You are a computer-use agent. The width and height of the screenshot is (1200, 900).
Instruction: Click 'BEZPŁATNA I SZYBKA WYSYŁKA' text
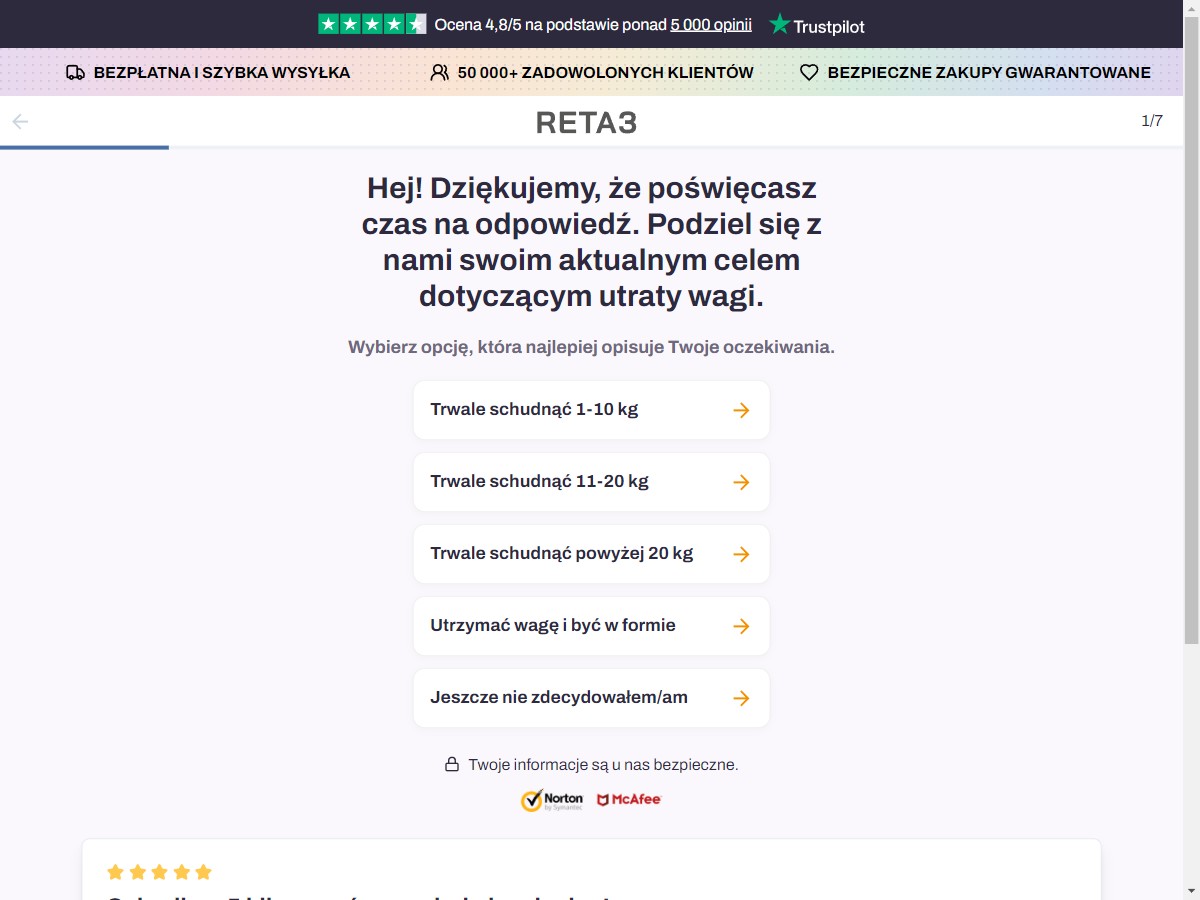(x=222, y=73)
